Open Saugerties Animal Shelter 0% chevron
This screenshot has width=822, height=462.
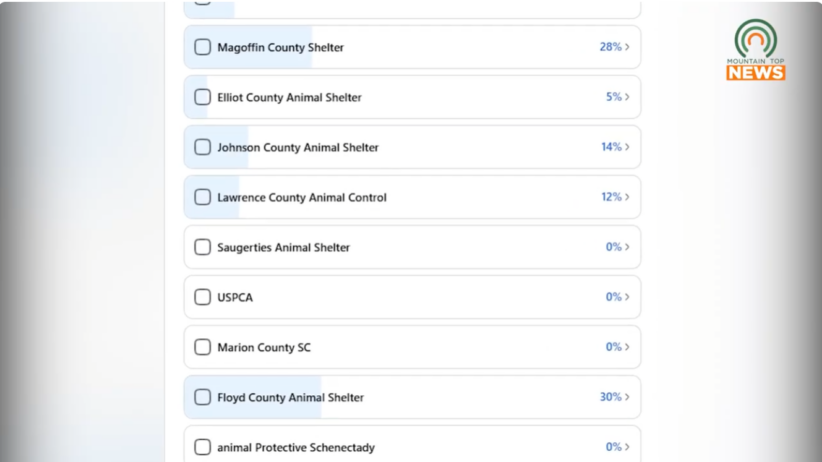(627, 247)
